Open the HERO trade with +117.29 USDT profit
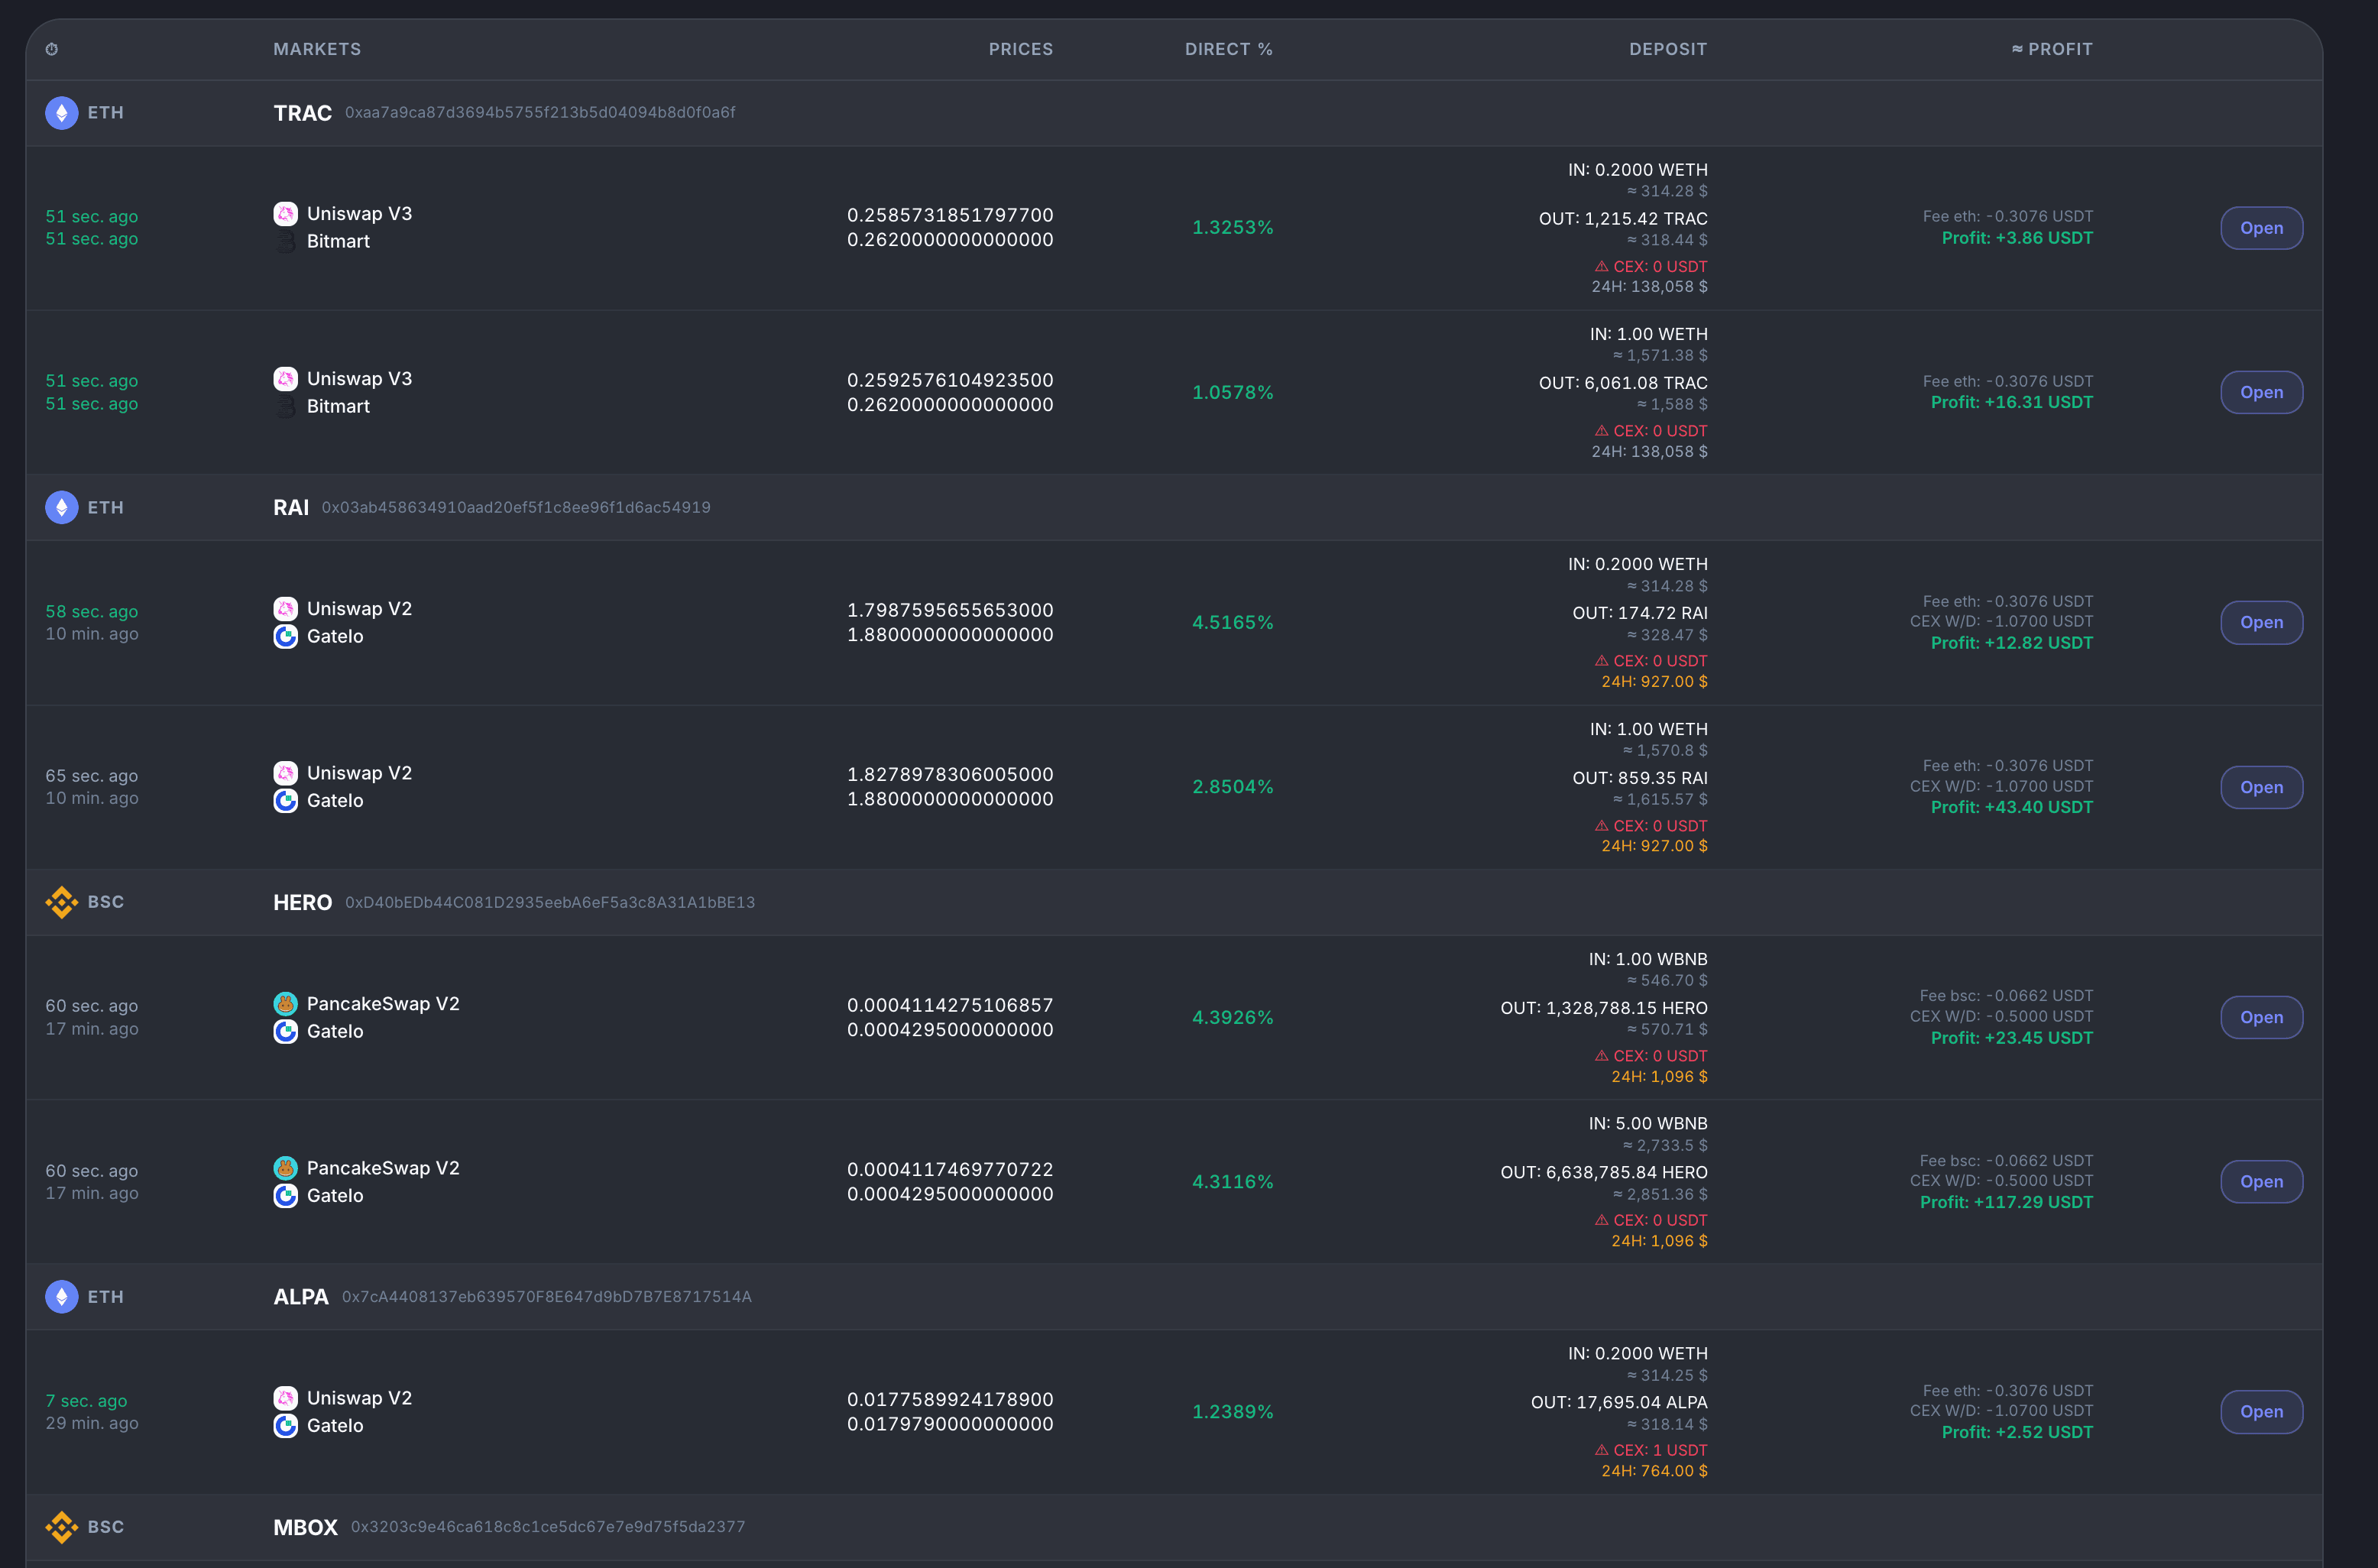Viewport: 2378px width, 1568px height. click(2261, 1182)
